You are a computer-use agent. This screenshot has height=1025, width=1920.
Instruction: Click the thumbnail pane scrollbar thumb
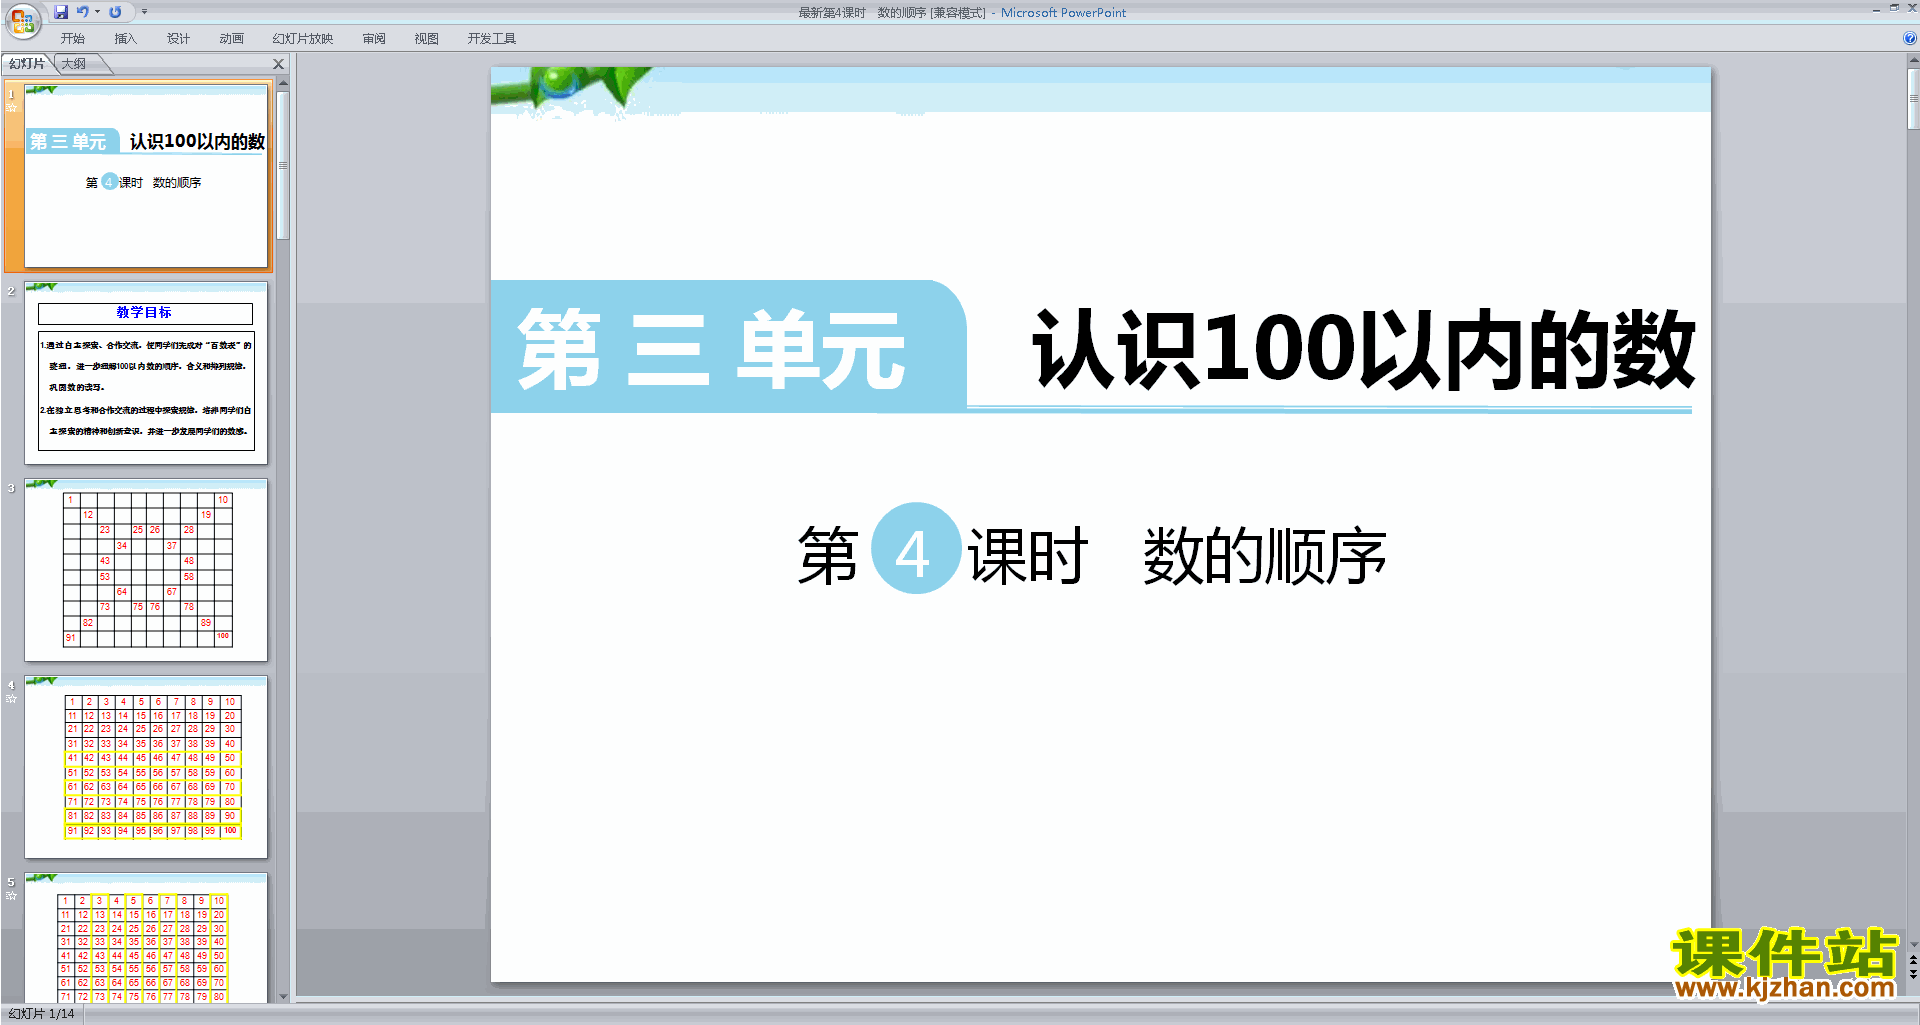(x=283, y=165)
